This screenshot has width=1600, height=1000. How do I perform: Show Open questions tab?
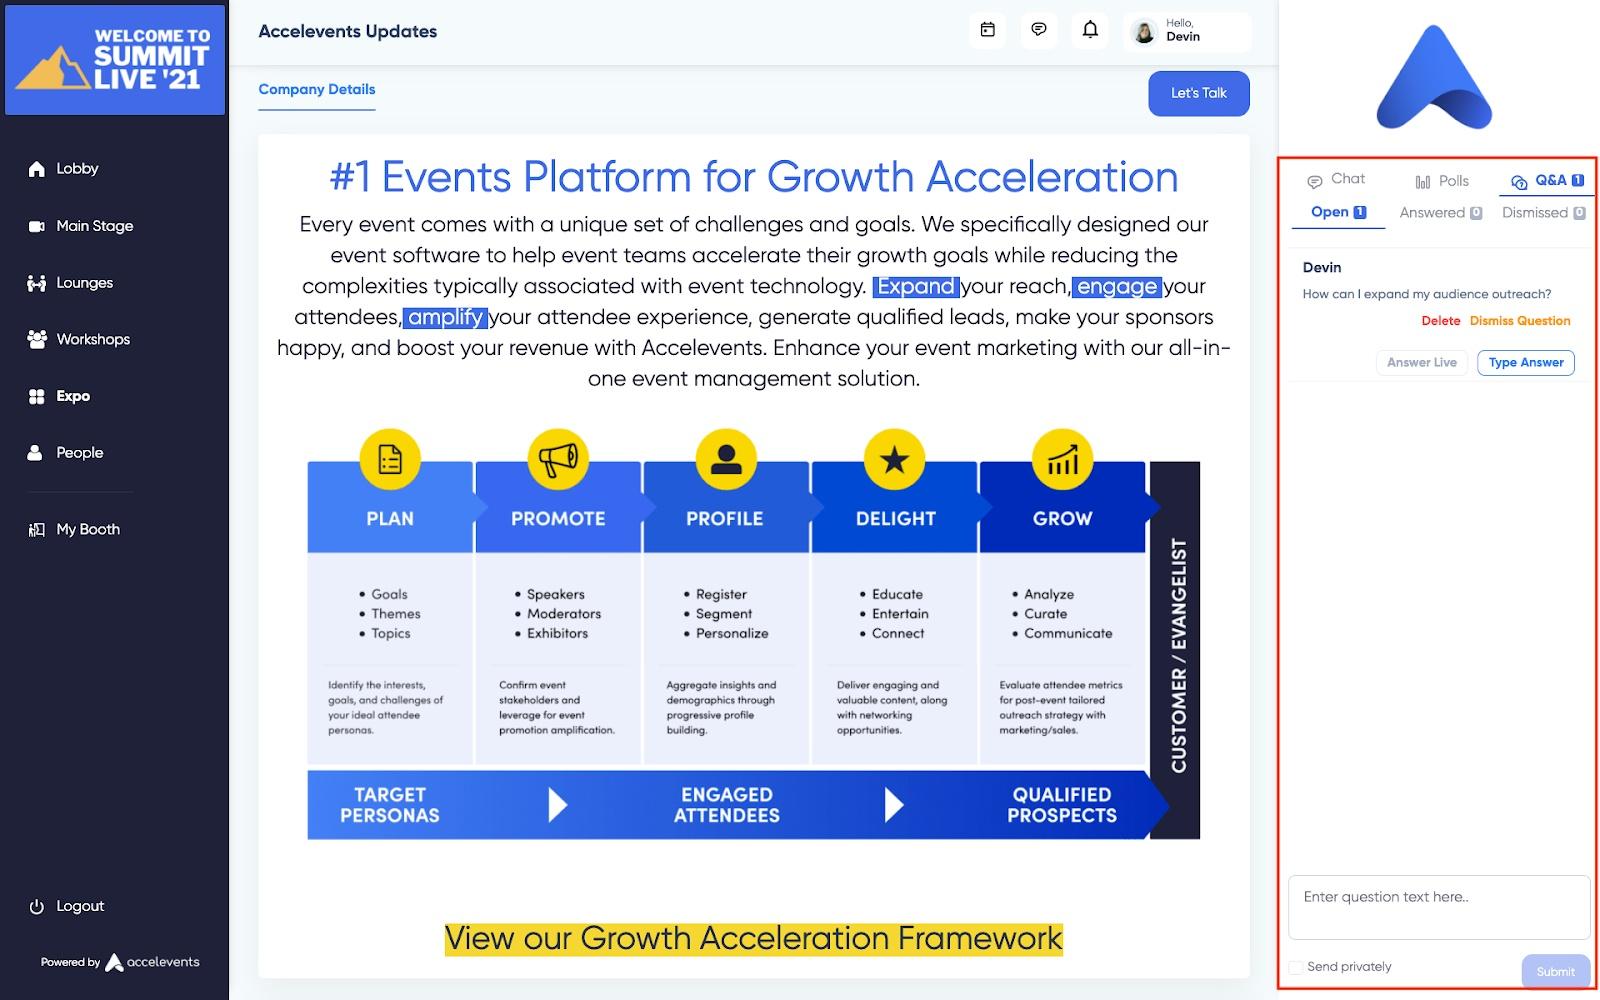[x=1338, y=212]
